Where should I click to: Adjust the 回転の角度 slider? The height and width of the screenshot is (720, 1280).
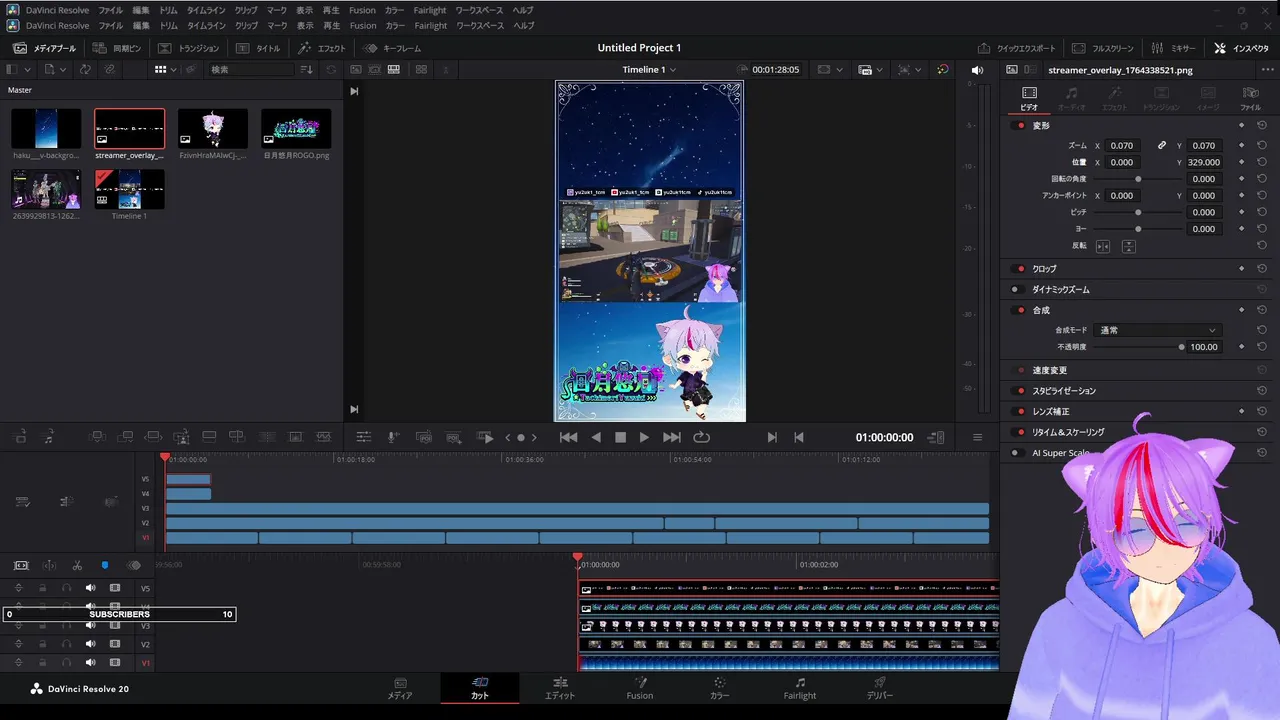(x=1138, y=179)
